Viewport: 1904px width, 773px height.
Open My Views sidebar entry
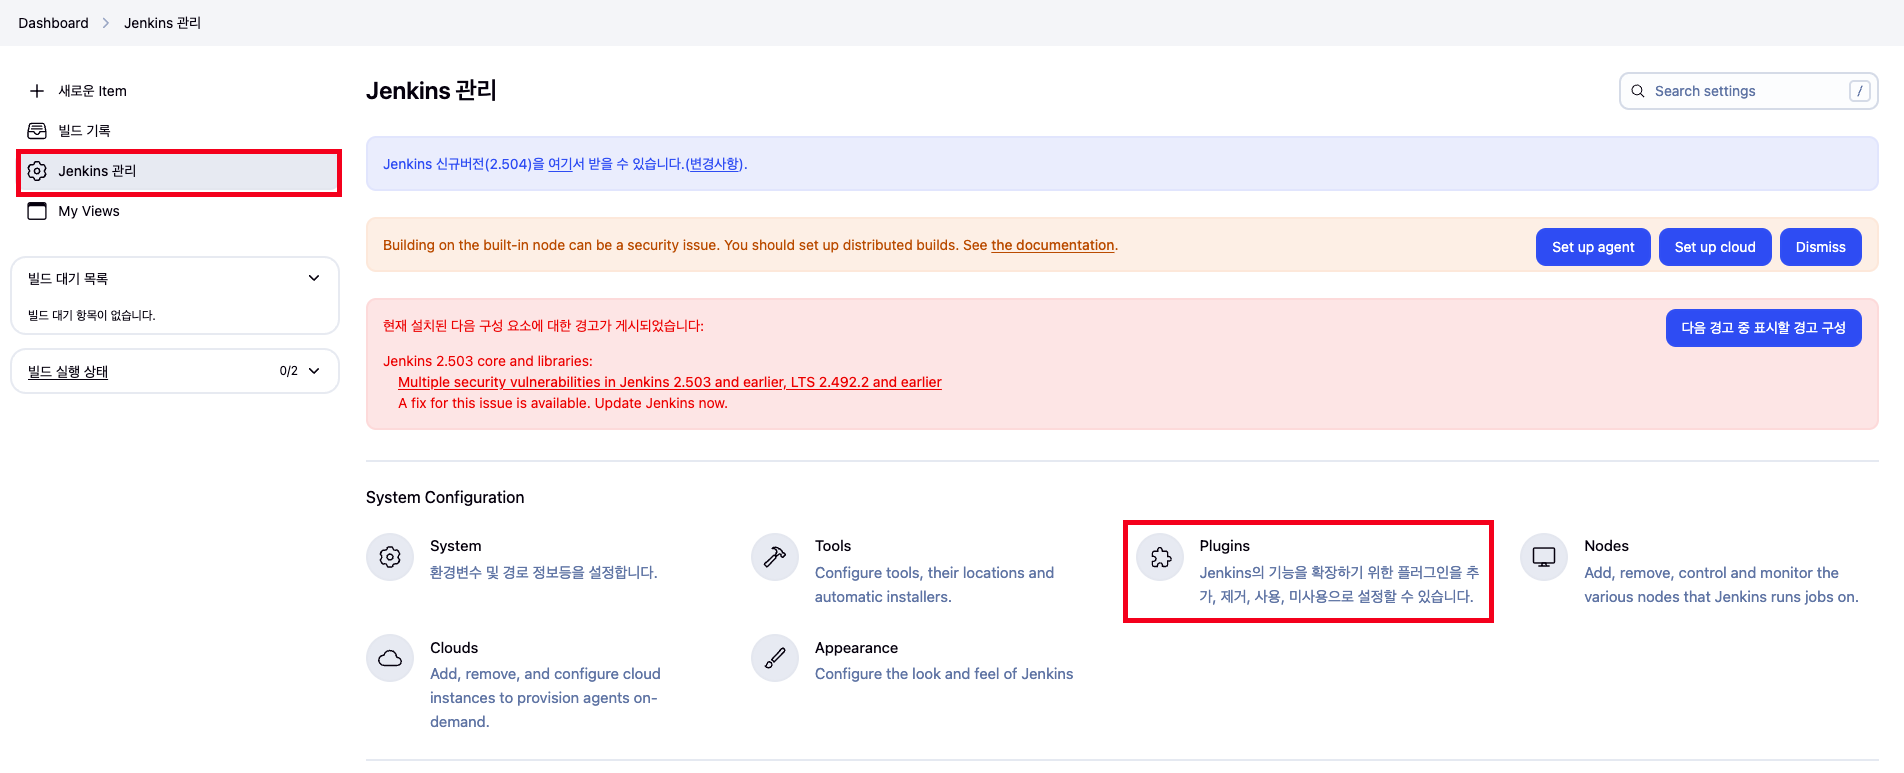[x=89, y=211]
